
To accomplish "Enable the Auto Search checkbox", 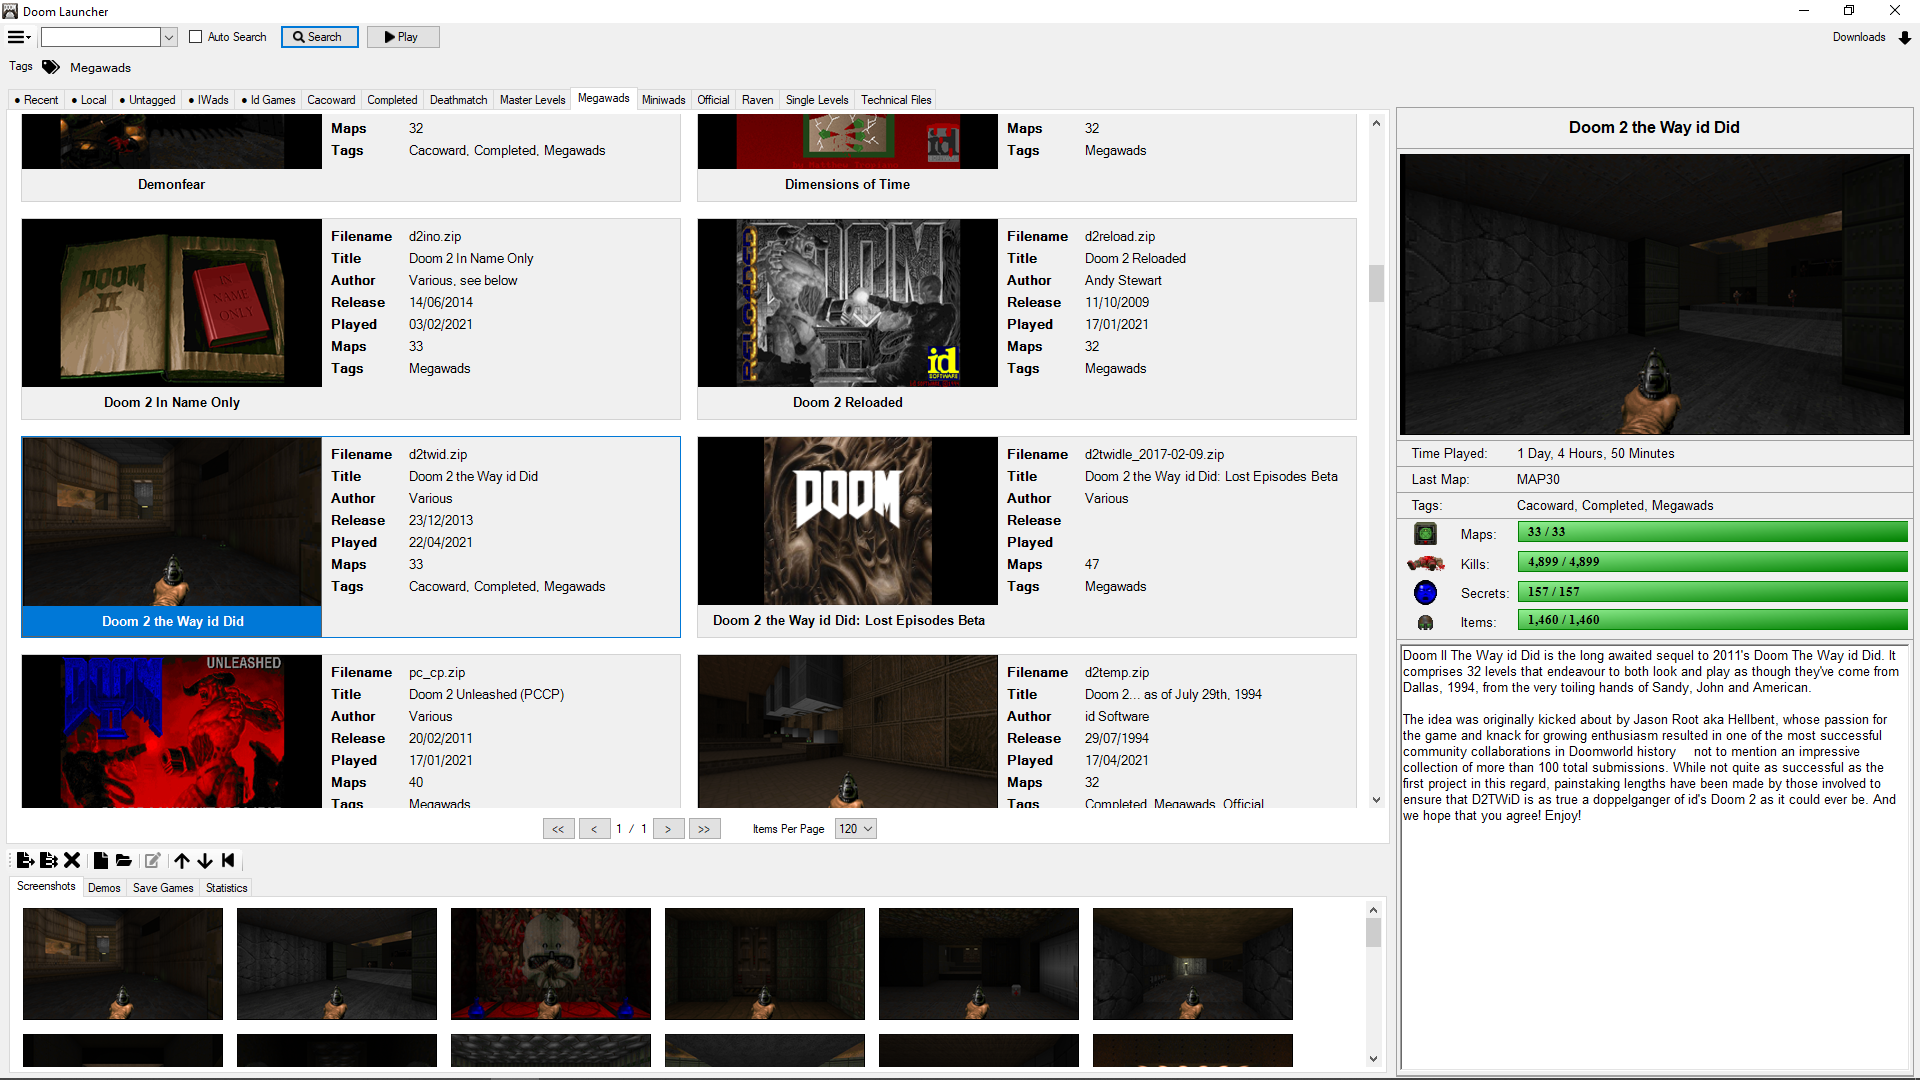I will 196,37.
